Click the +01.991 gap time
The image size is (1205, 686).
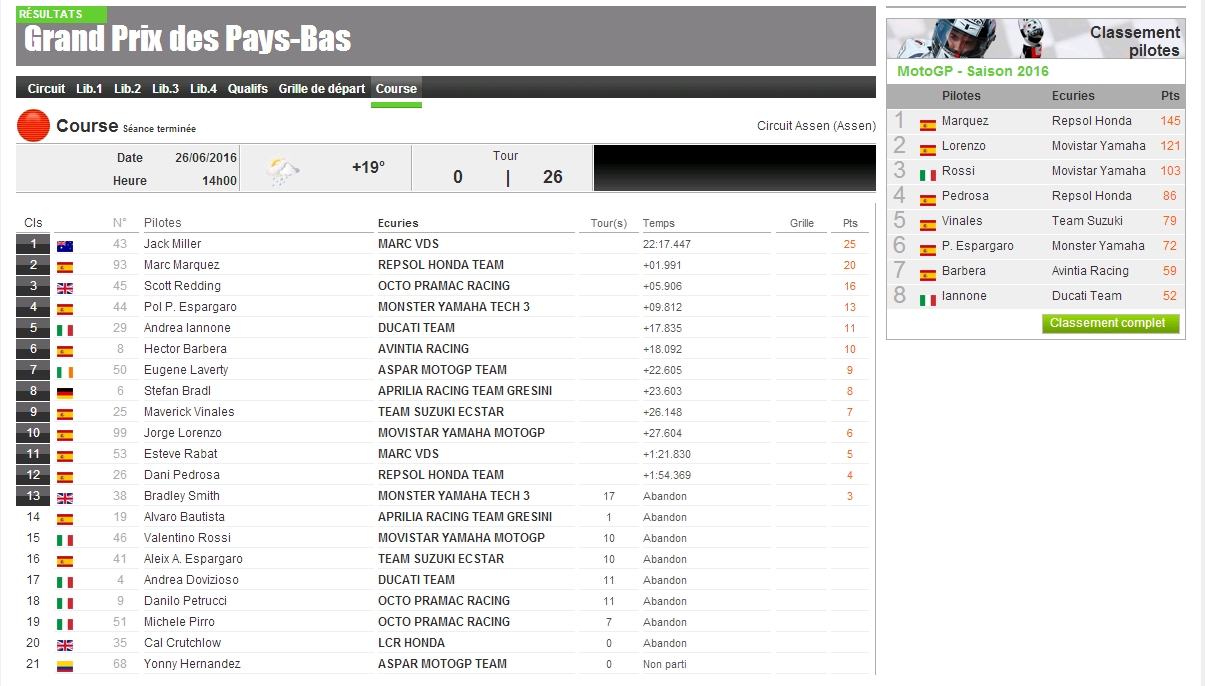(x=662, y=265)
